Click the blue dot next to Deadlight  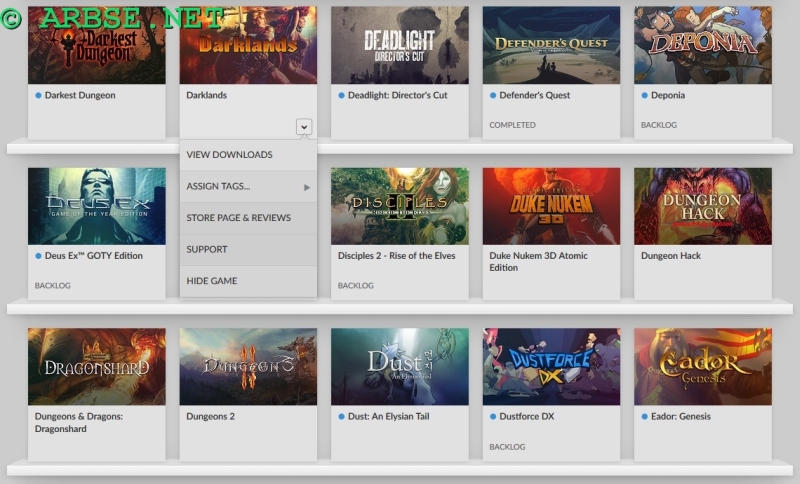341,95
